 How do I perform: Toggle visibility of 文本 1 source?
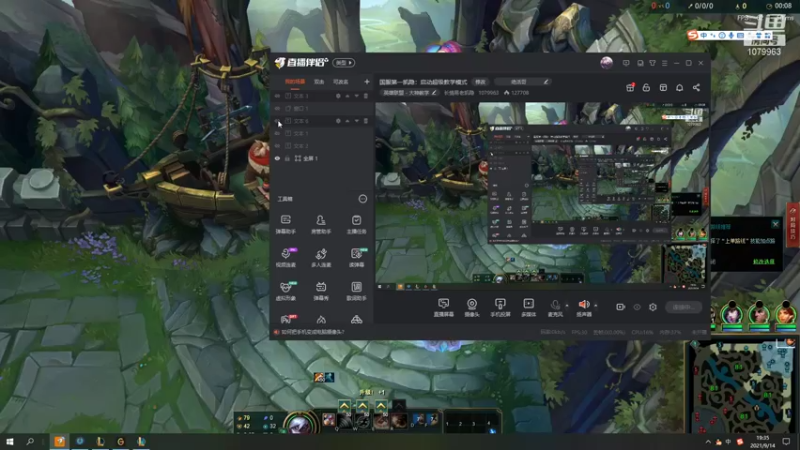278,133
